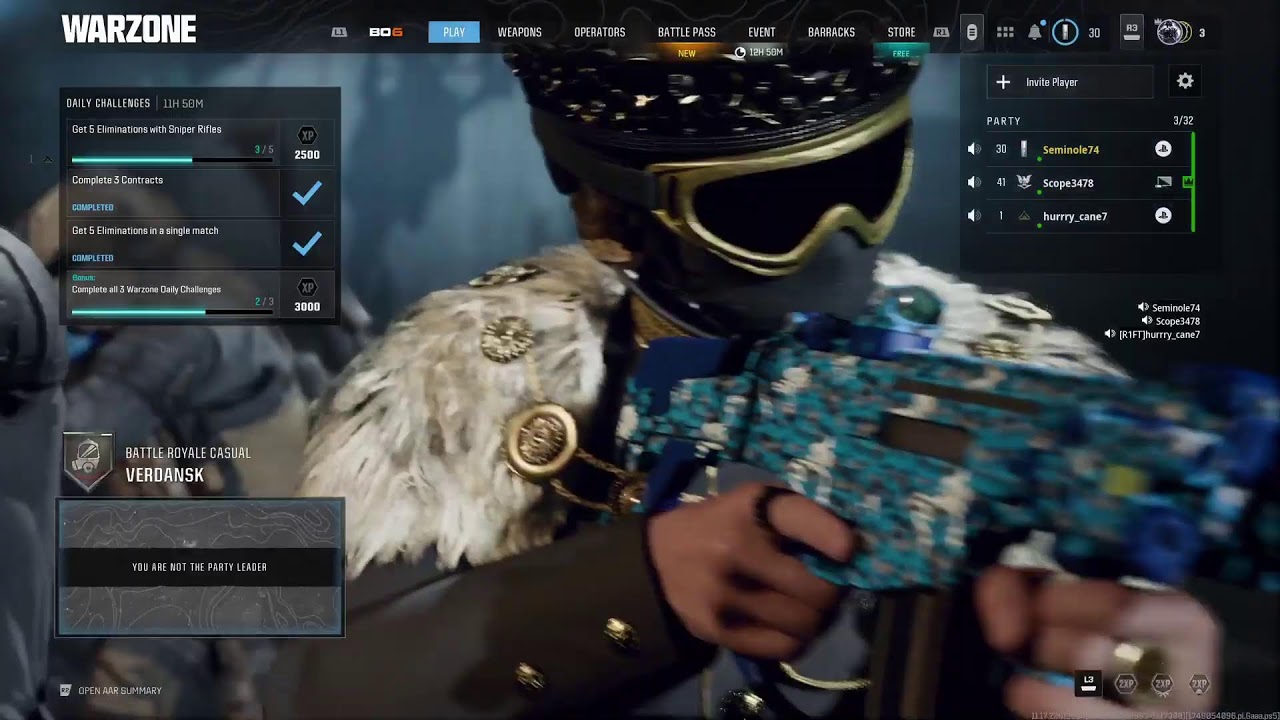The image size is (1280, 720).
Task: Click the Verdansk map preview thumbnail
Action: click(200, 567)
